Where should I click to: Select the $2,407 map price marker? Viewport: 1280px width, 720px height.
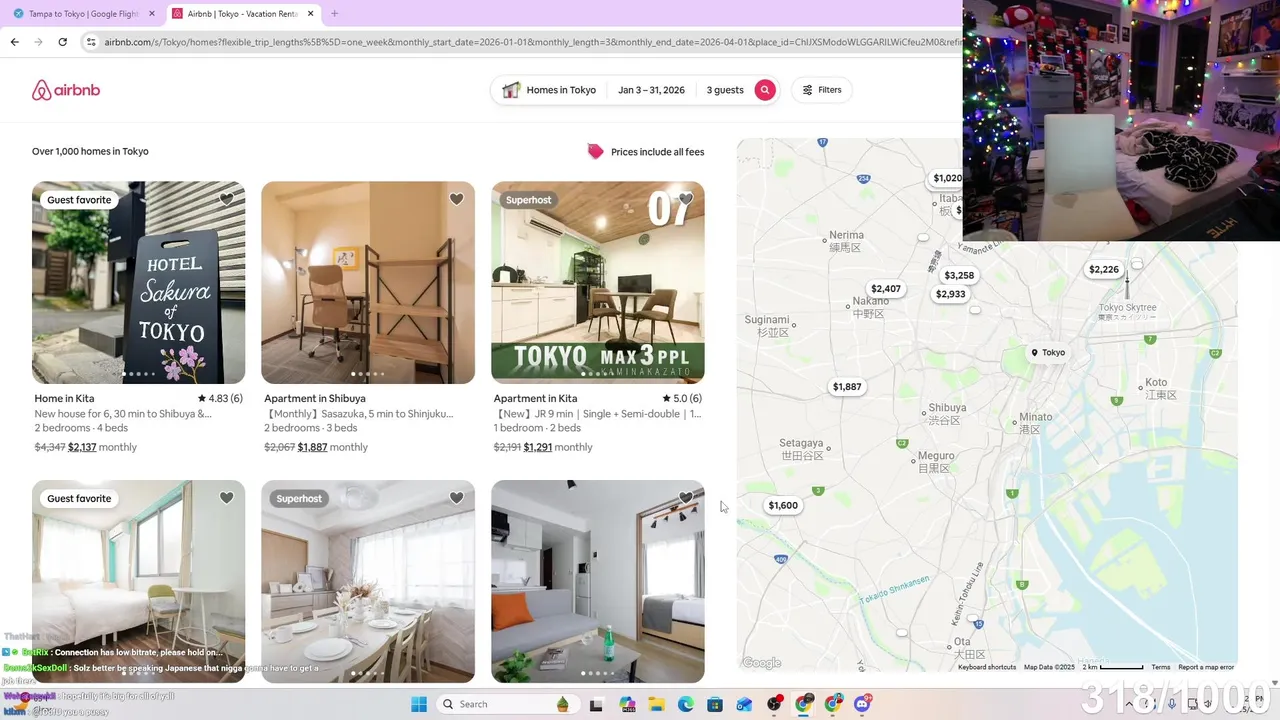tap(886, 289)
